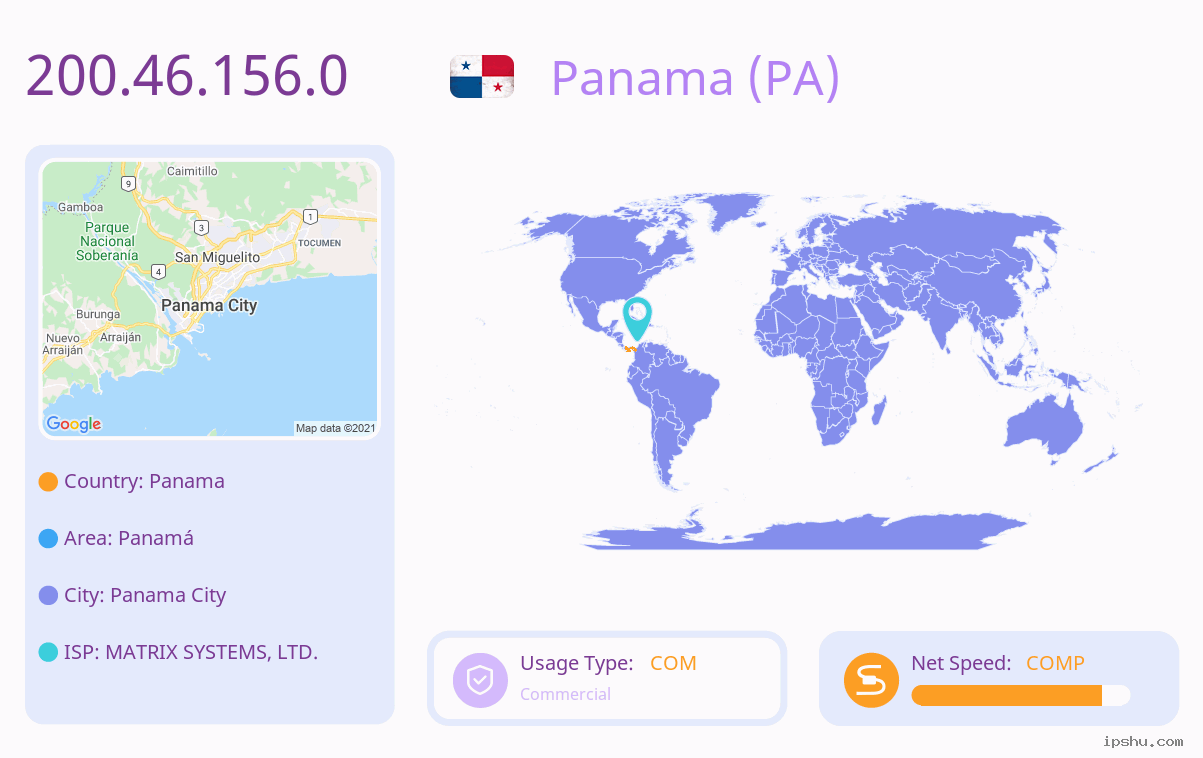This screenshot has width=1203, height=758.
Task: Click the IP address 200.46.156.0 heading
Action: pos(187,75)
